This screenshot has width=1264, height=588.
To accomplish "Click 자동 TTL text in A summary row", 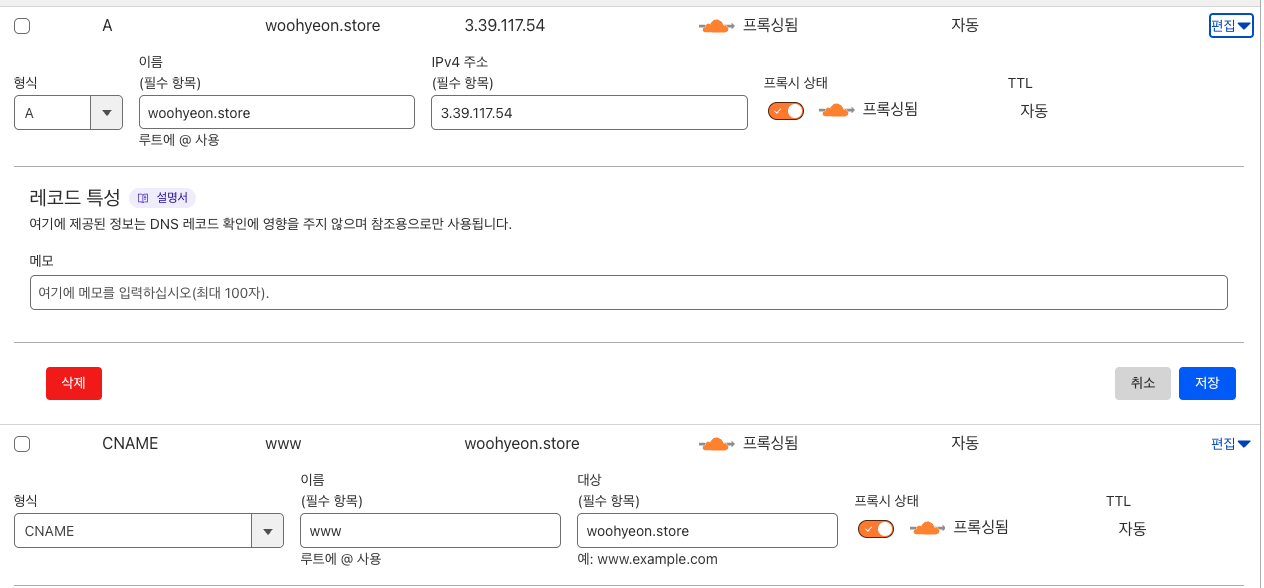I will 965,26.
